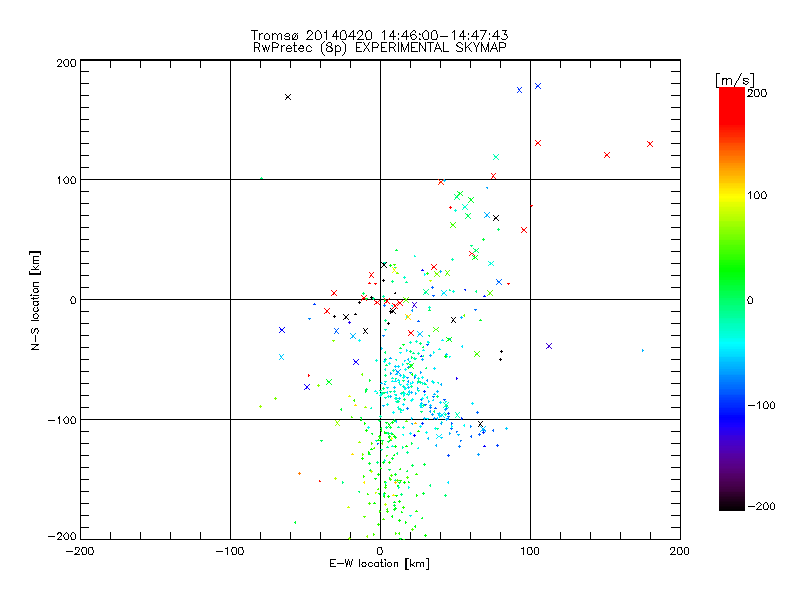Click the colorbar tick label '-200'

[761, 506]
